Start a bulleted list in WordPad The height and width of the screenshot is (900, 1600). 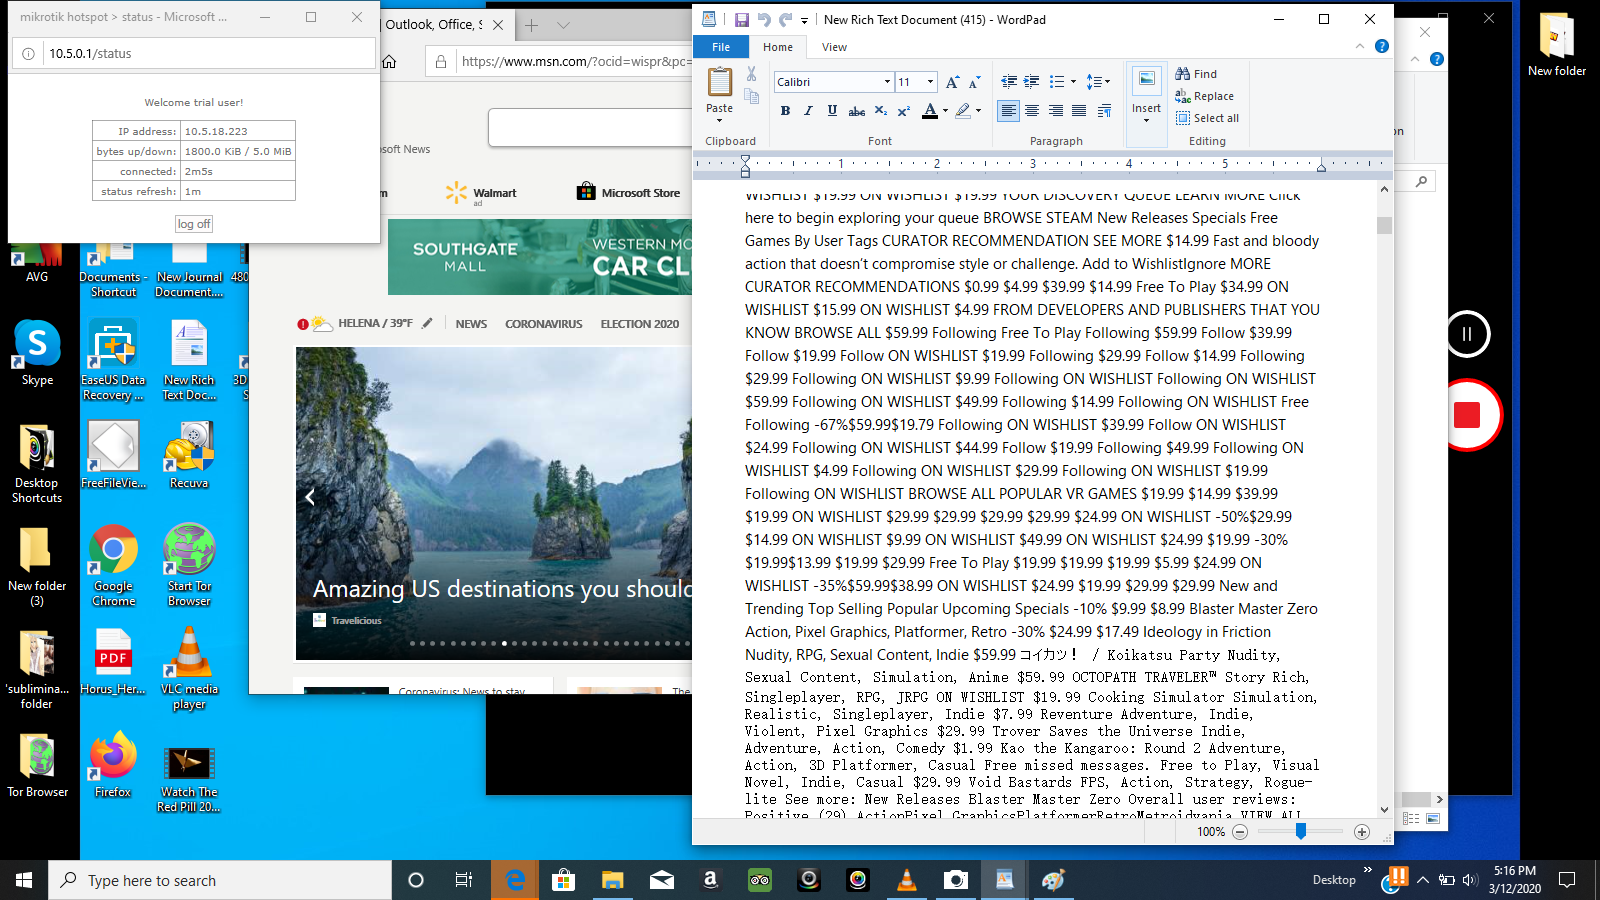(x=1056, y=82)
